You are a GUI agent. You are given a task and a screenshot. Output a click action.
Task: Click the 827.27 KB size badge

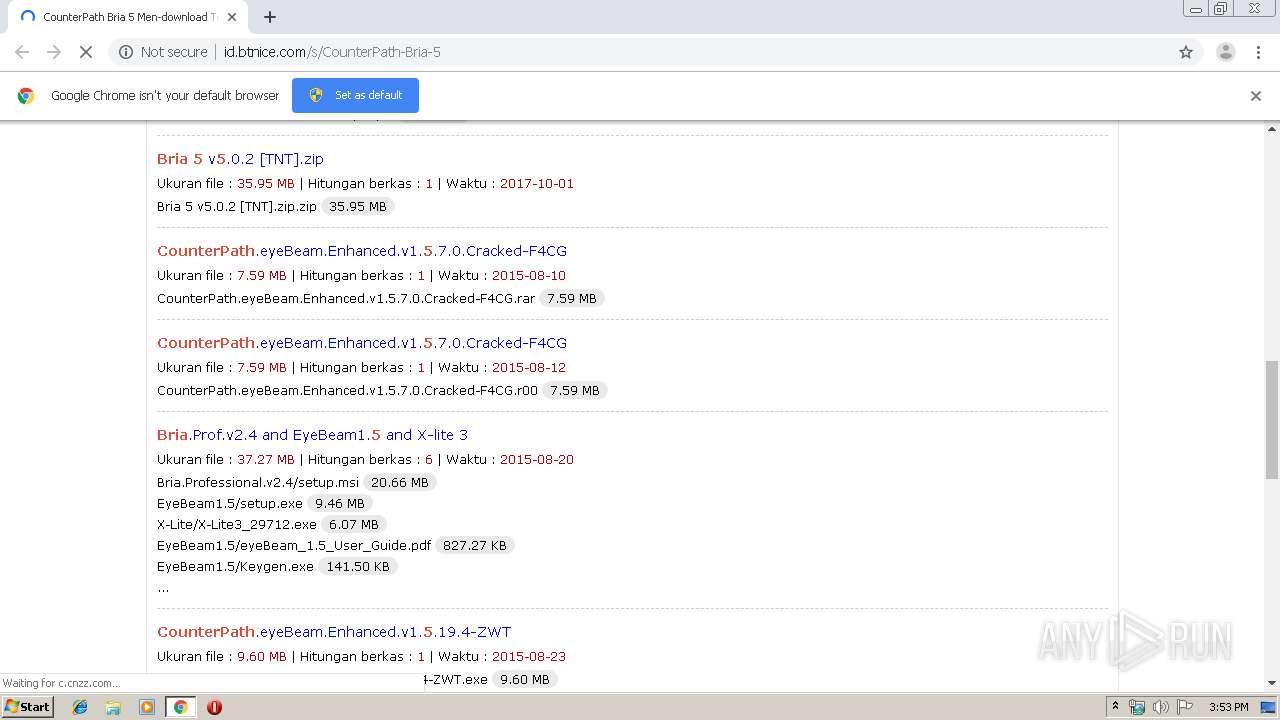tap(475, 546)
